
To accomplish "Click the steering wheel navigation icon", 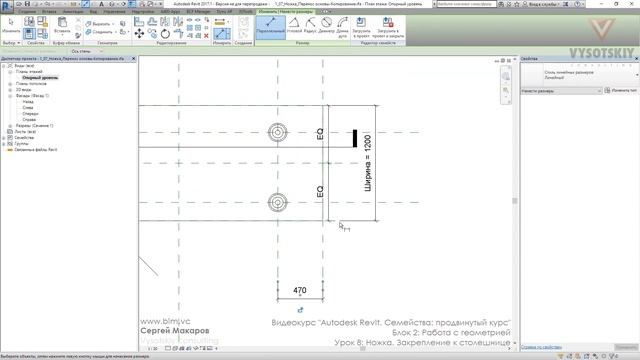I will 506,76.
